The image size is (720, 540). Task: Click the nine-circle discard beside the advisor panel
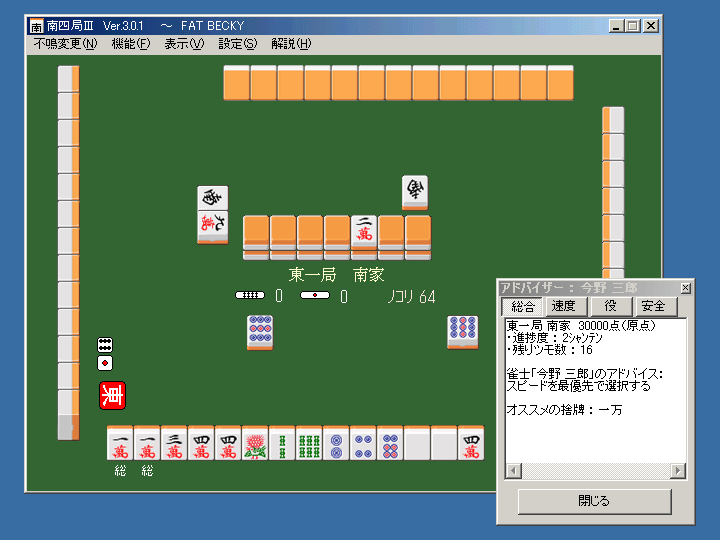462,332
